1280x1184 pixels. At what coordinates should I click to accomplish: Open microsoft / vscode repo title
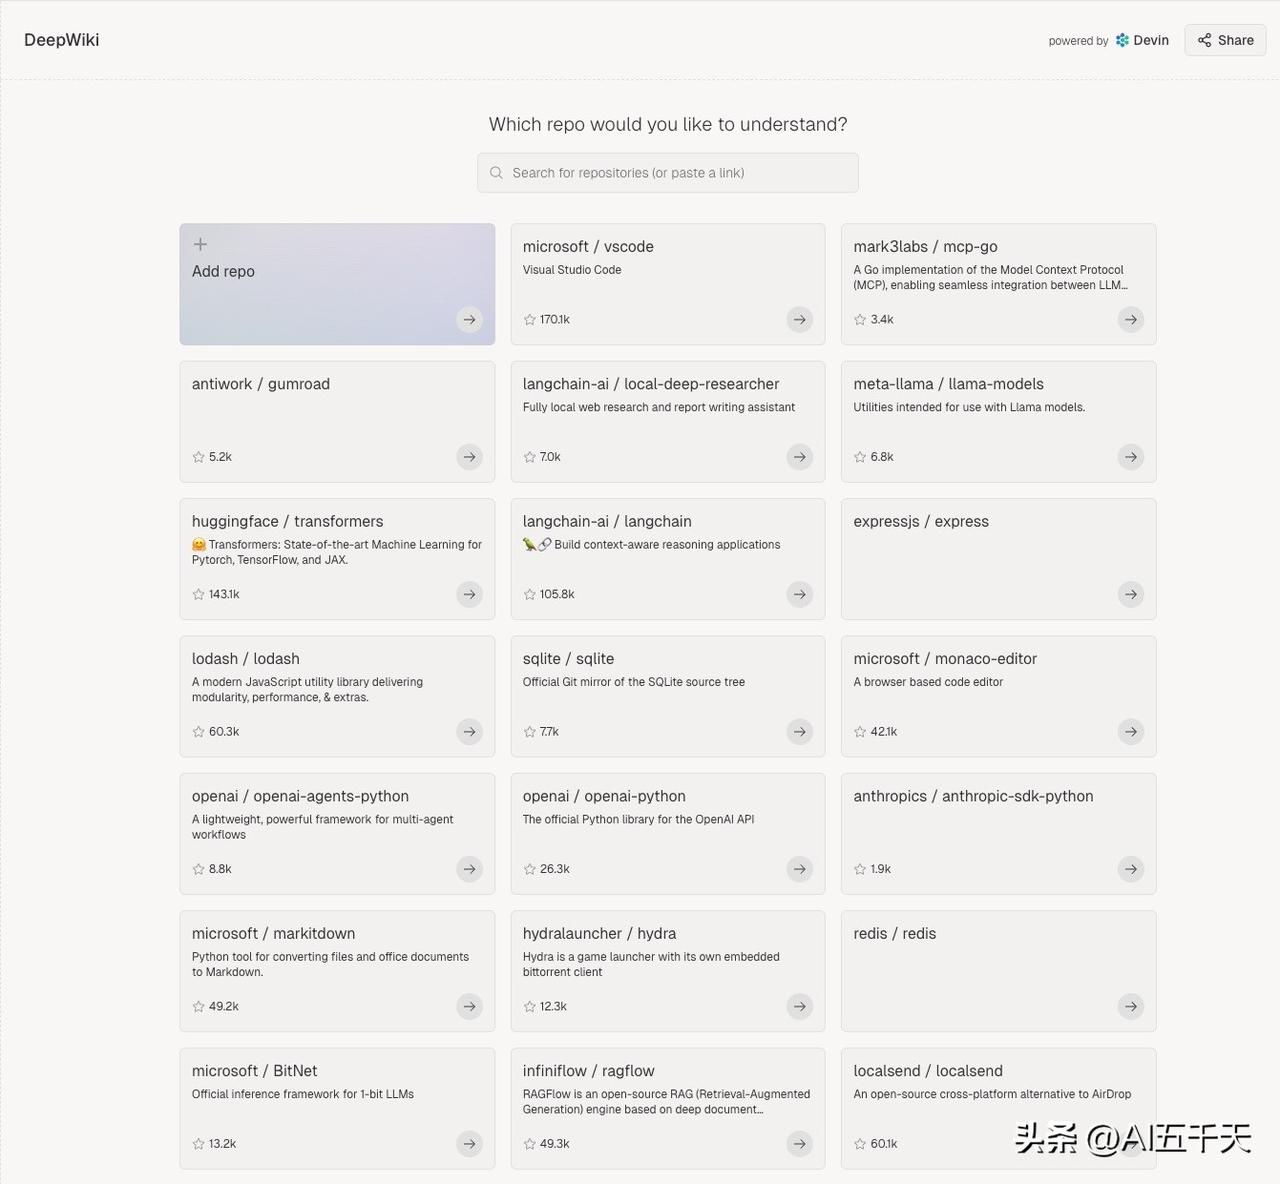(x=588, y=247)
